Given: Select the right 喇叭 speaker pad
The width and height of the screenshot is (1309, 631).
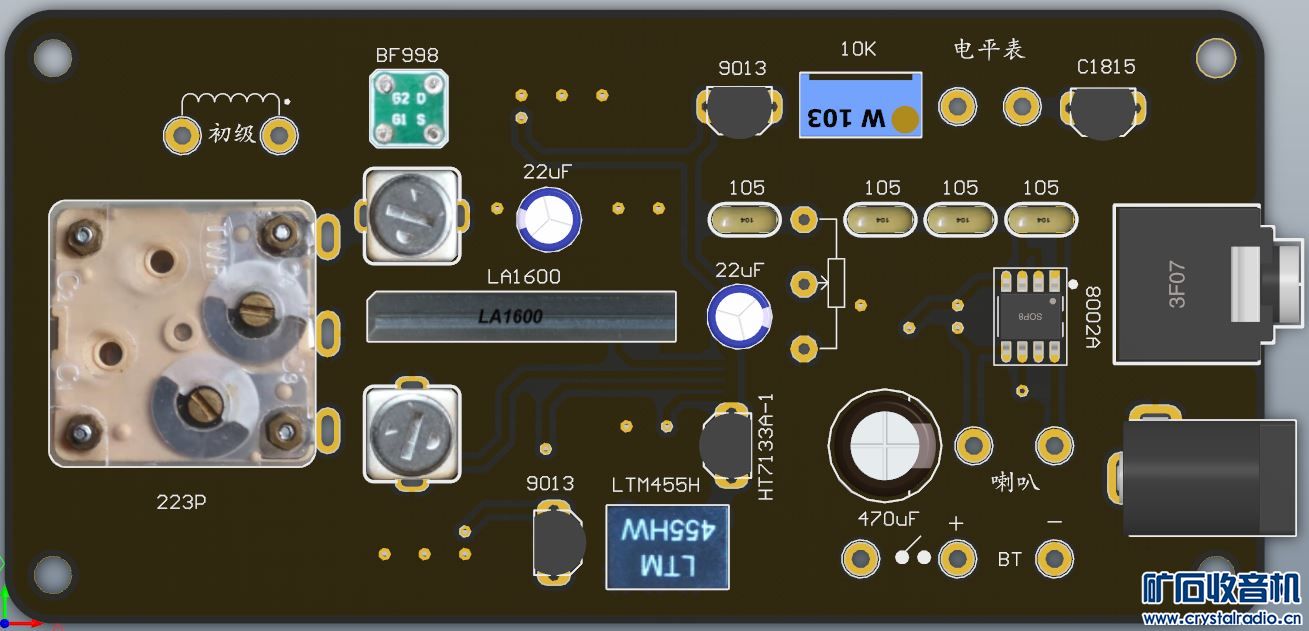Looking at the screenshot, I should pos(1053,445).
